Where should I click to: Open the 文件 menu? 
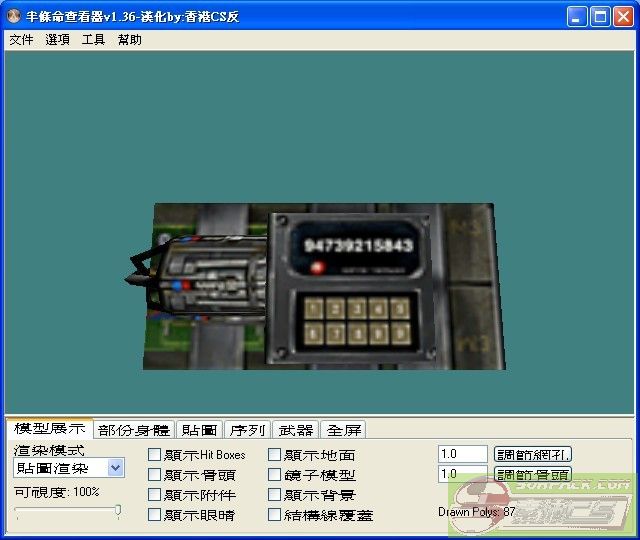21,40
